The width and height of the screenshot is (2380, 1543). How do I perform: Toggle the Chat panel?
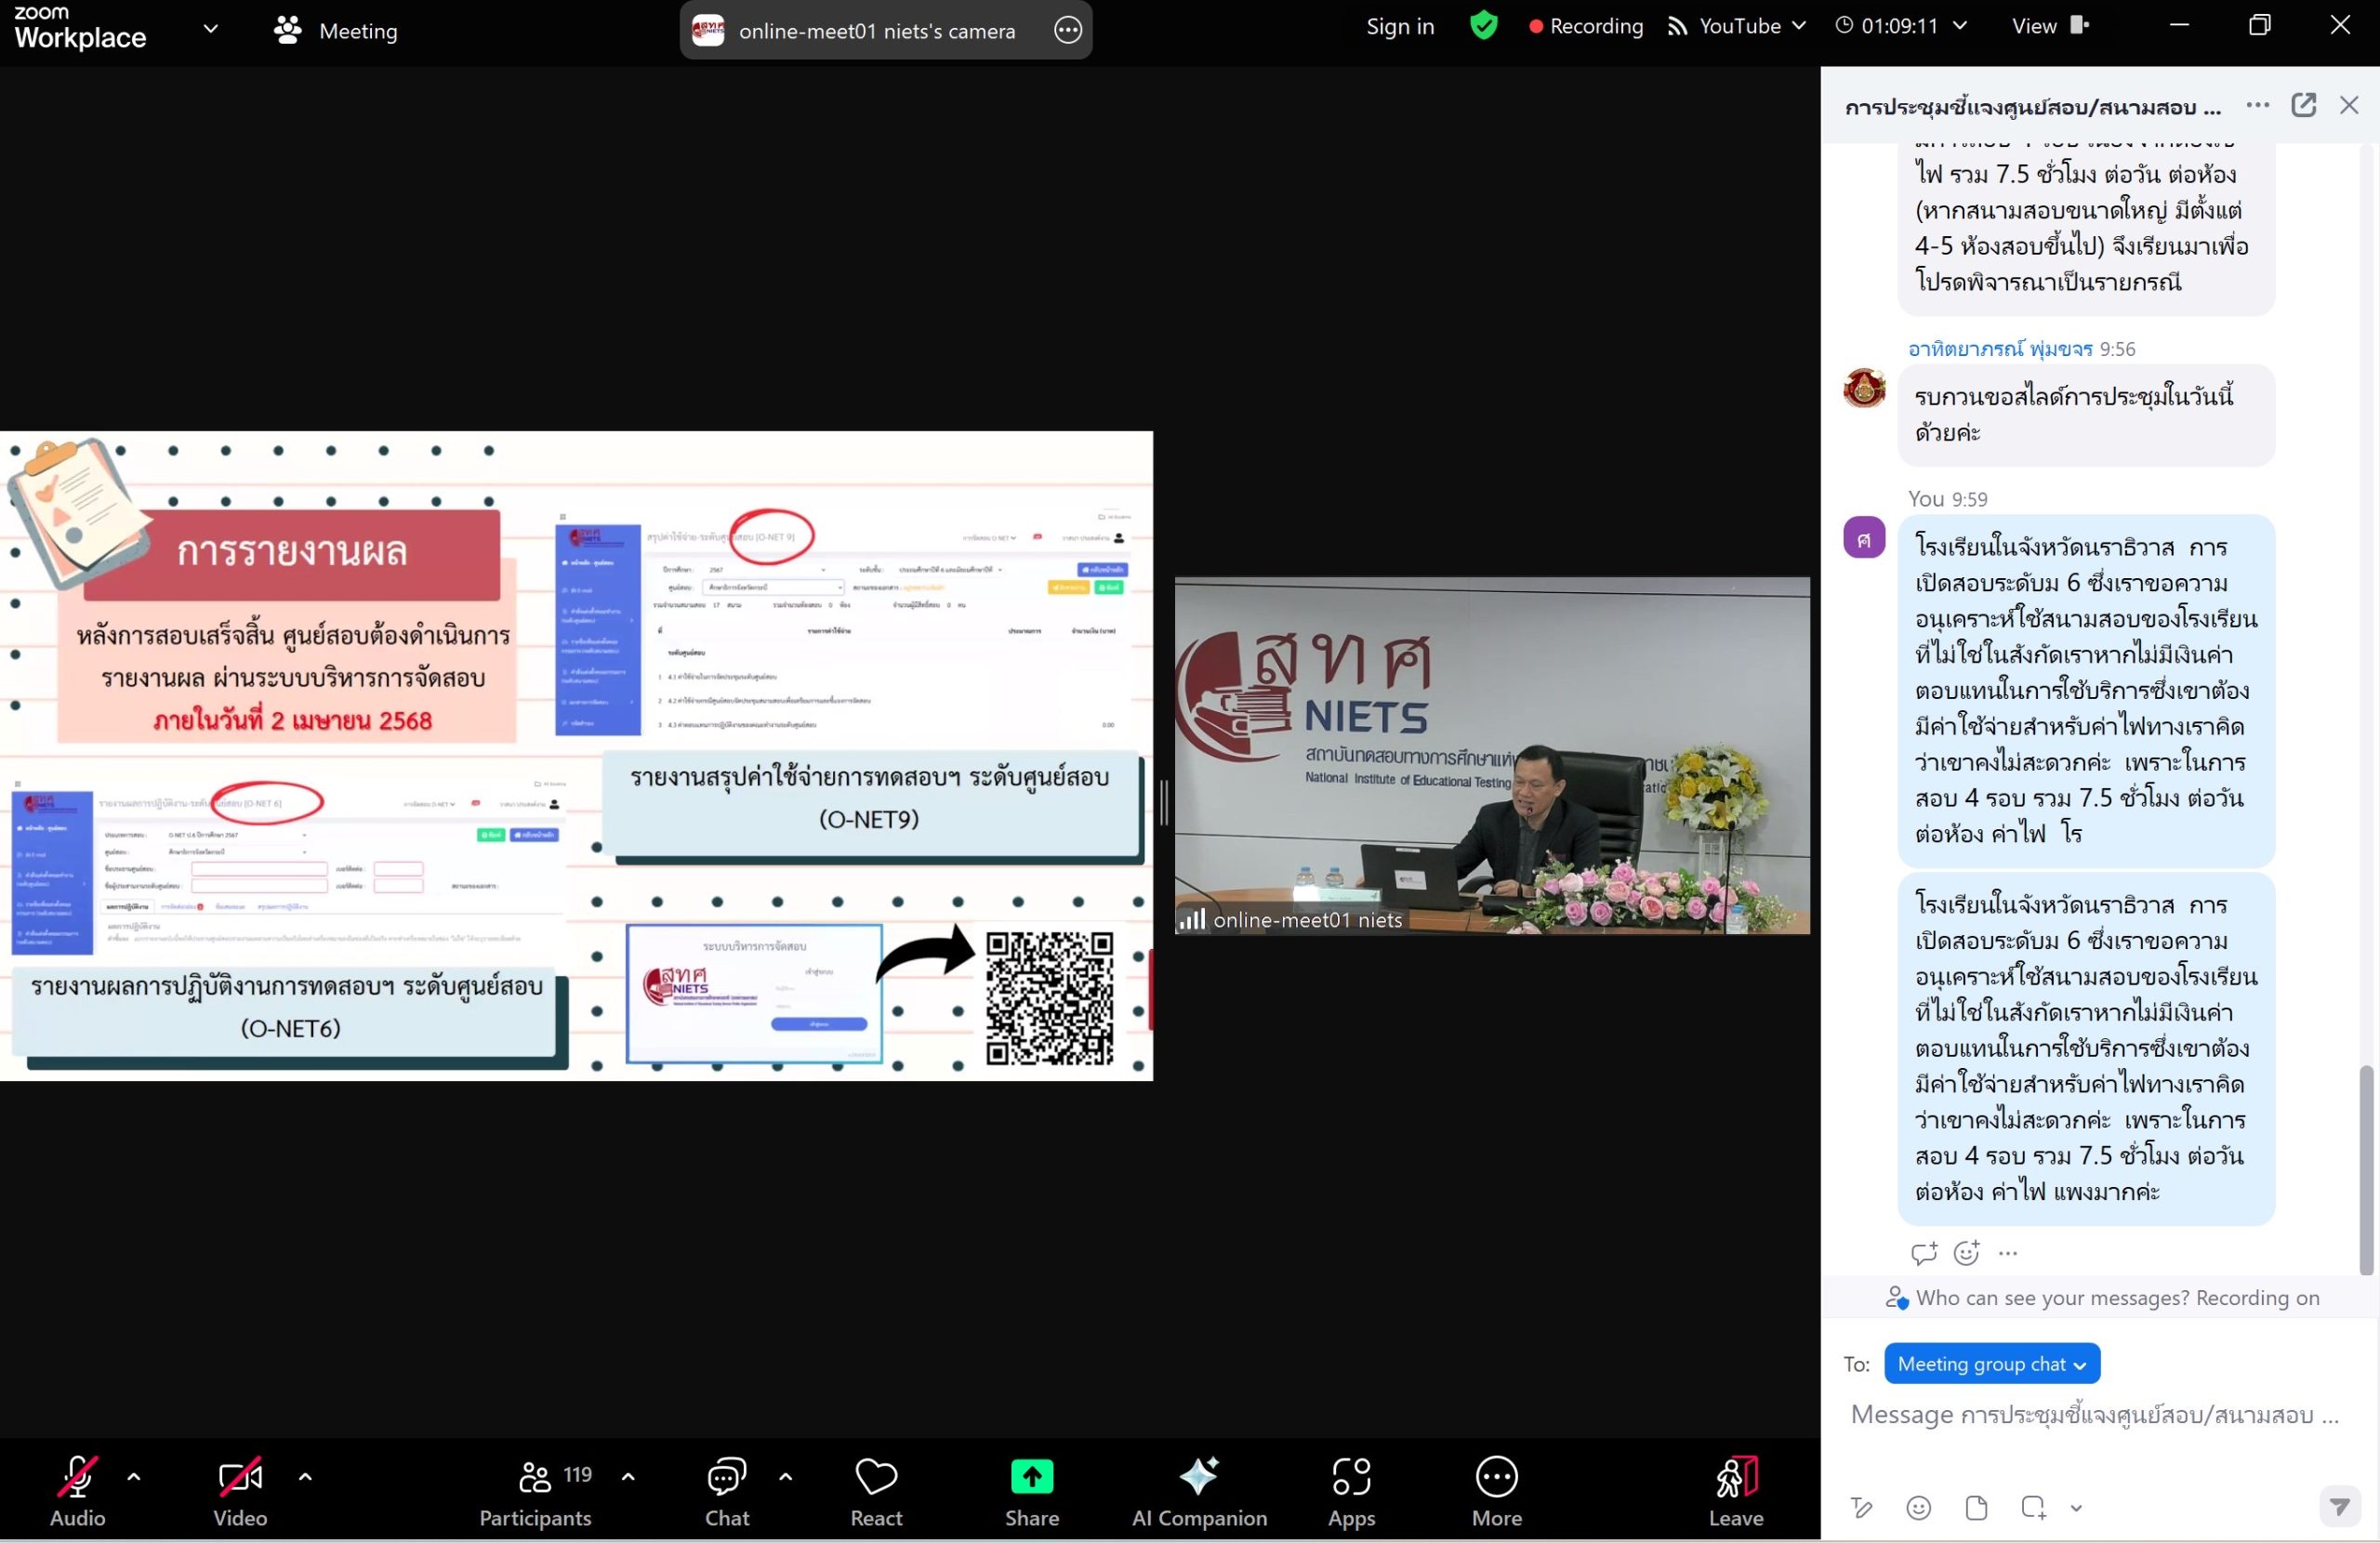[727, 1491]
